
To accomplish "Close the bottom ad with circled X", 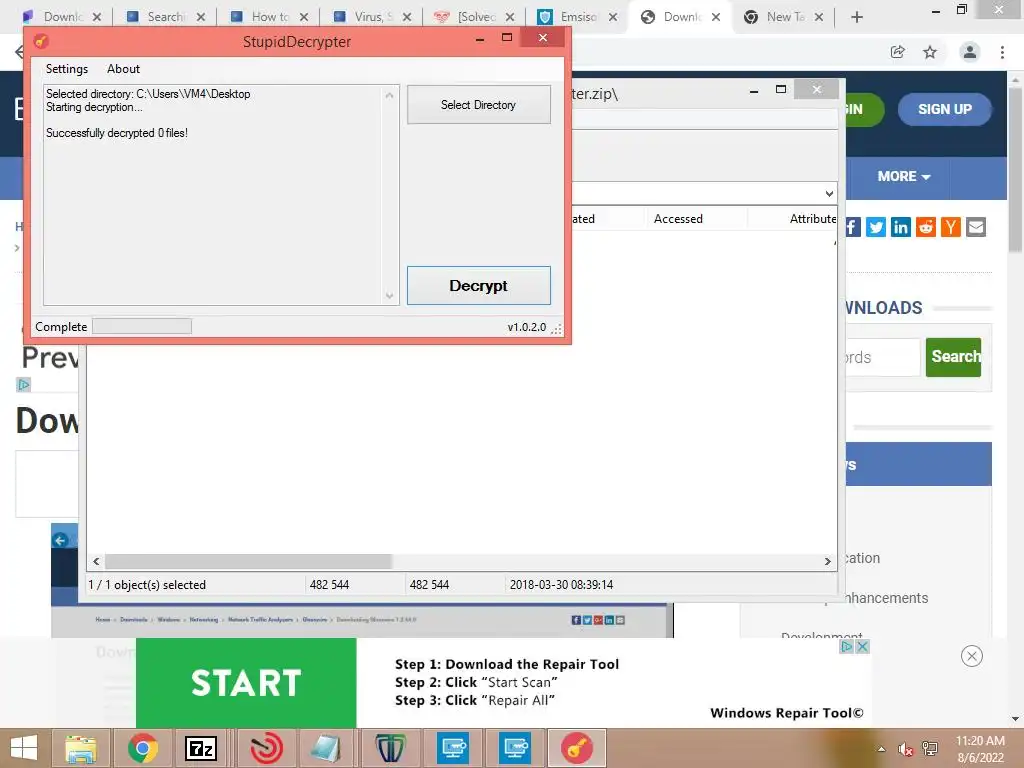I will [972, 656].
